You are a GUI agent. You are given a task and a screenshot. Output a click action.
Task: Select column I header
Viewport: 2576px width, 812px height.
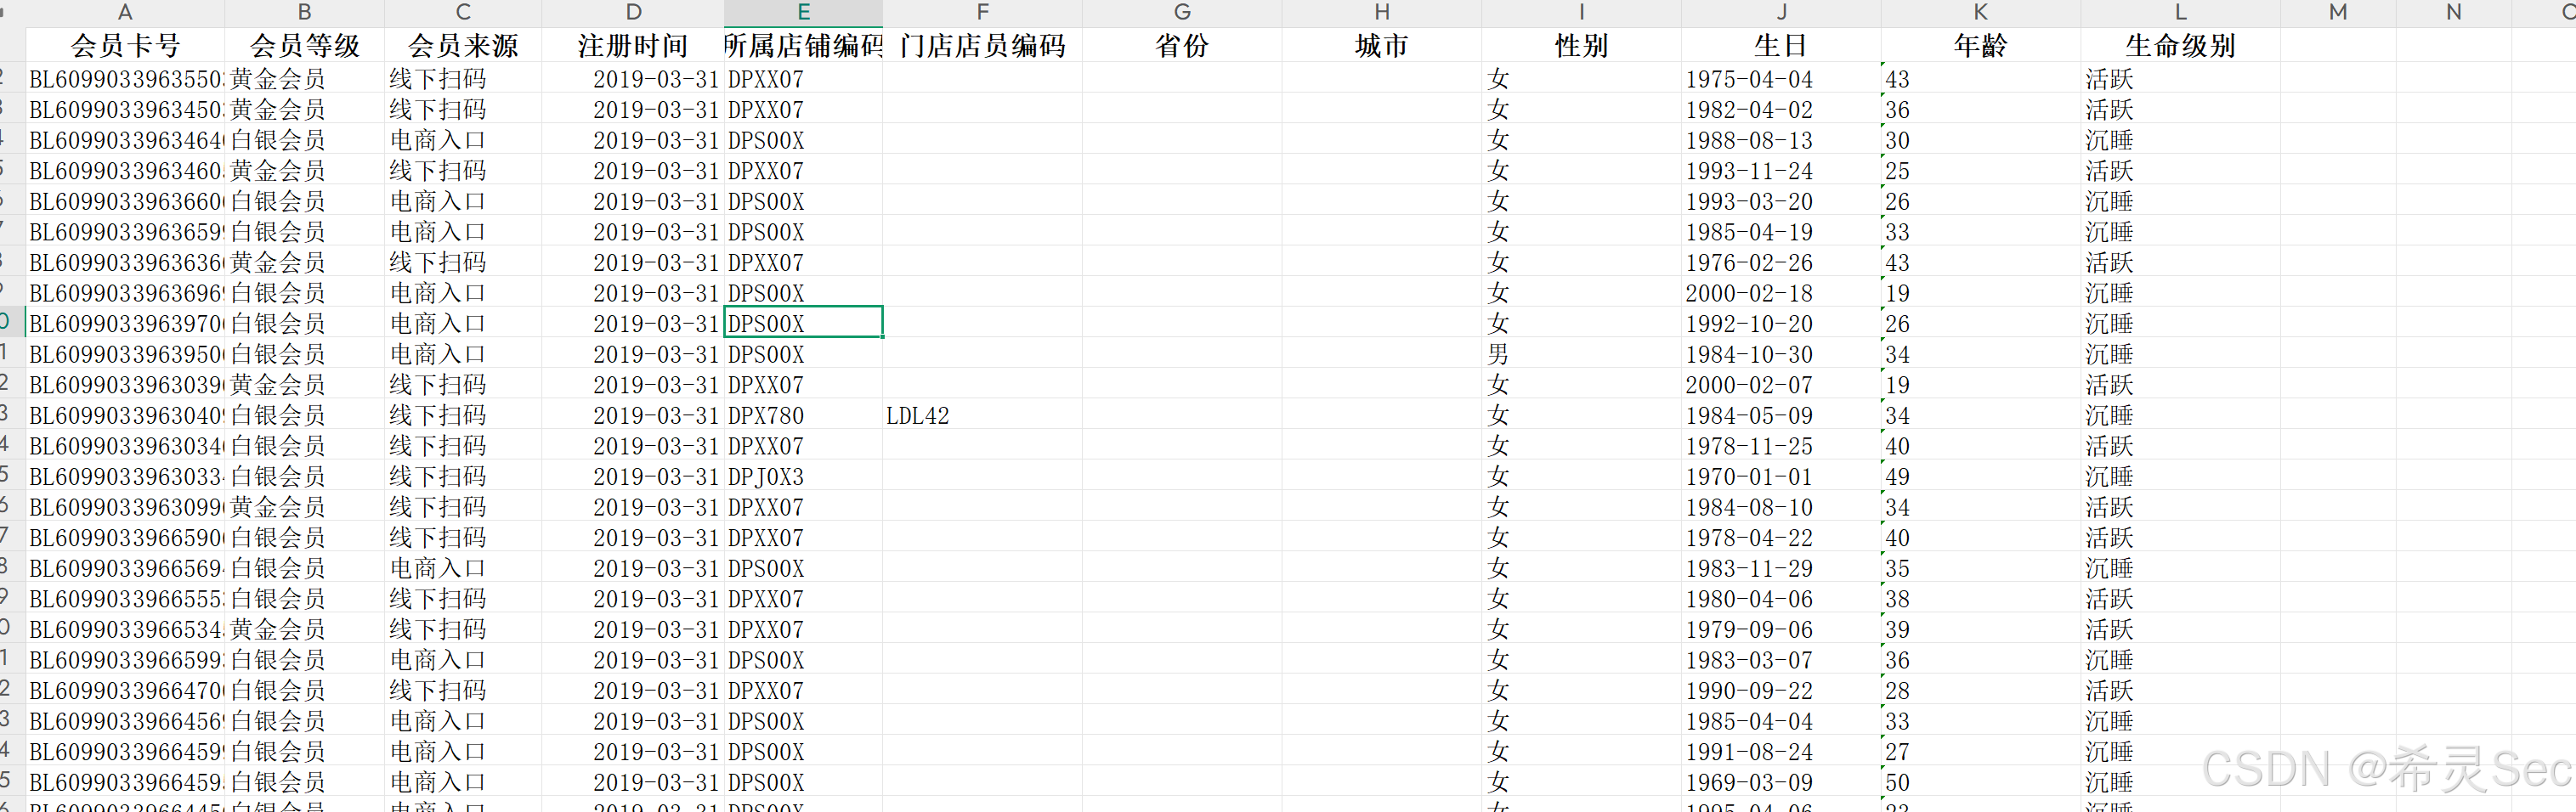tap(1581, 12)
